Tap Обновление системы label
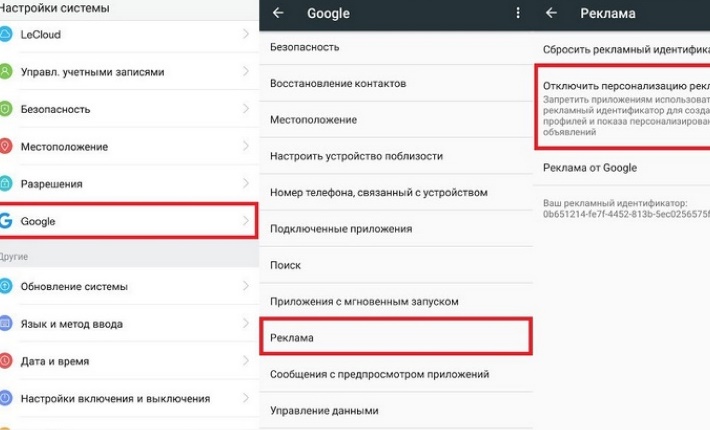 pyautogui.click(x=74, y=287)
